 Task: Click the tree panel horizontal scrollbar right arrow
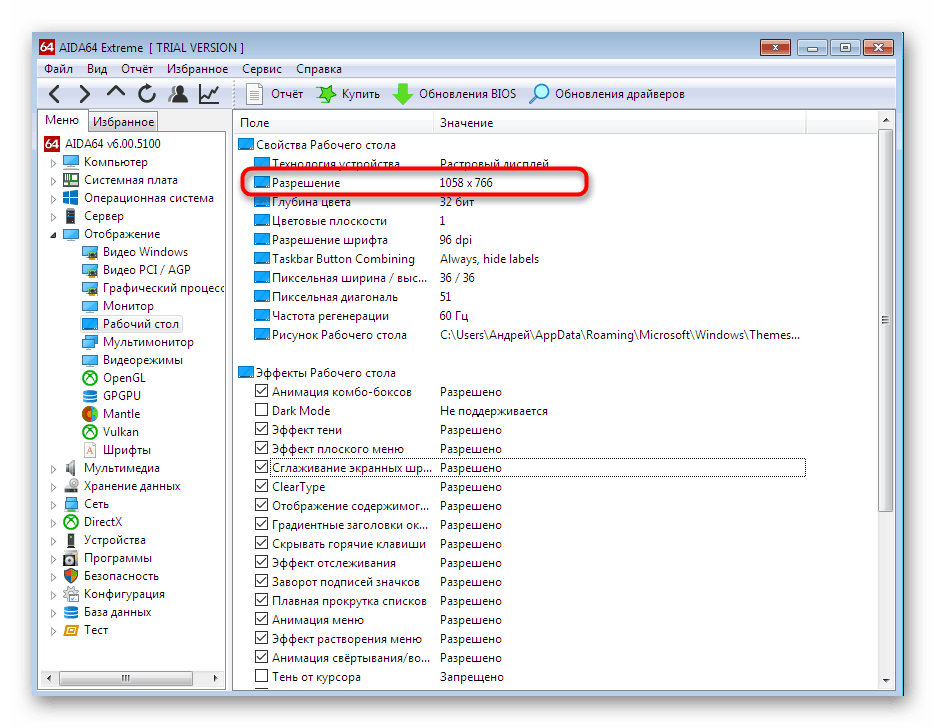[215, 678]
